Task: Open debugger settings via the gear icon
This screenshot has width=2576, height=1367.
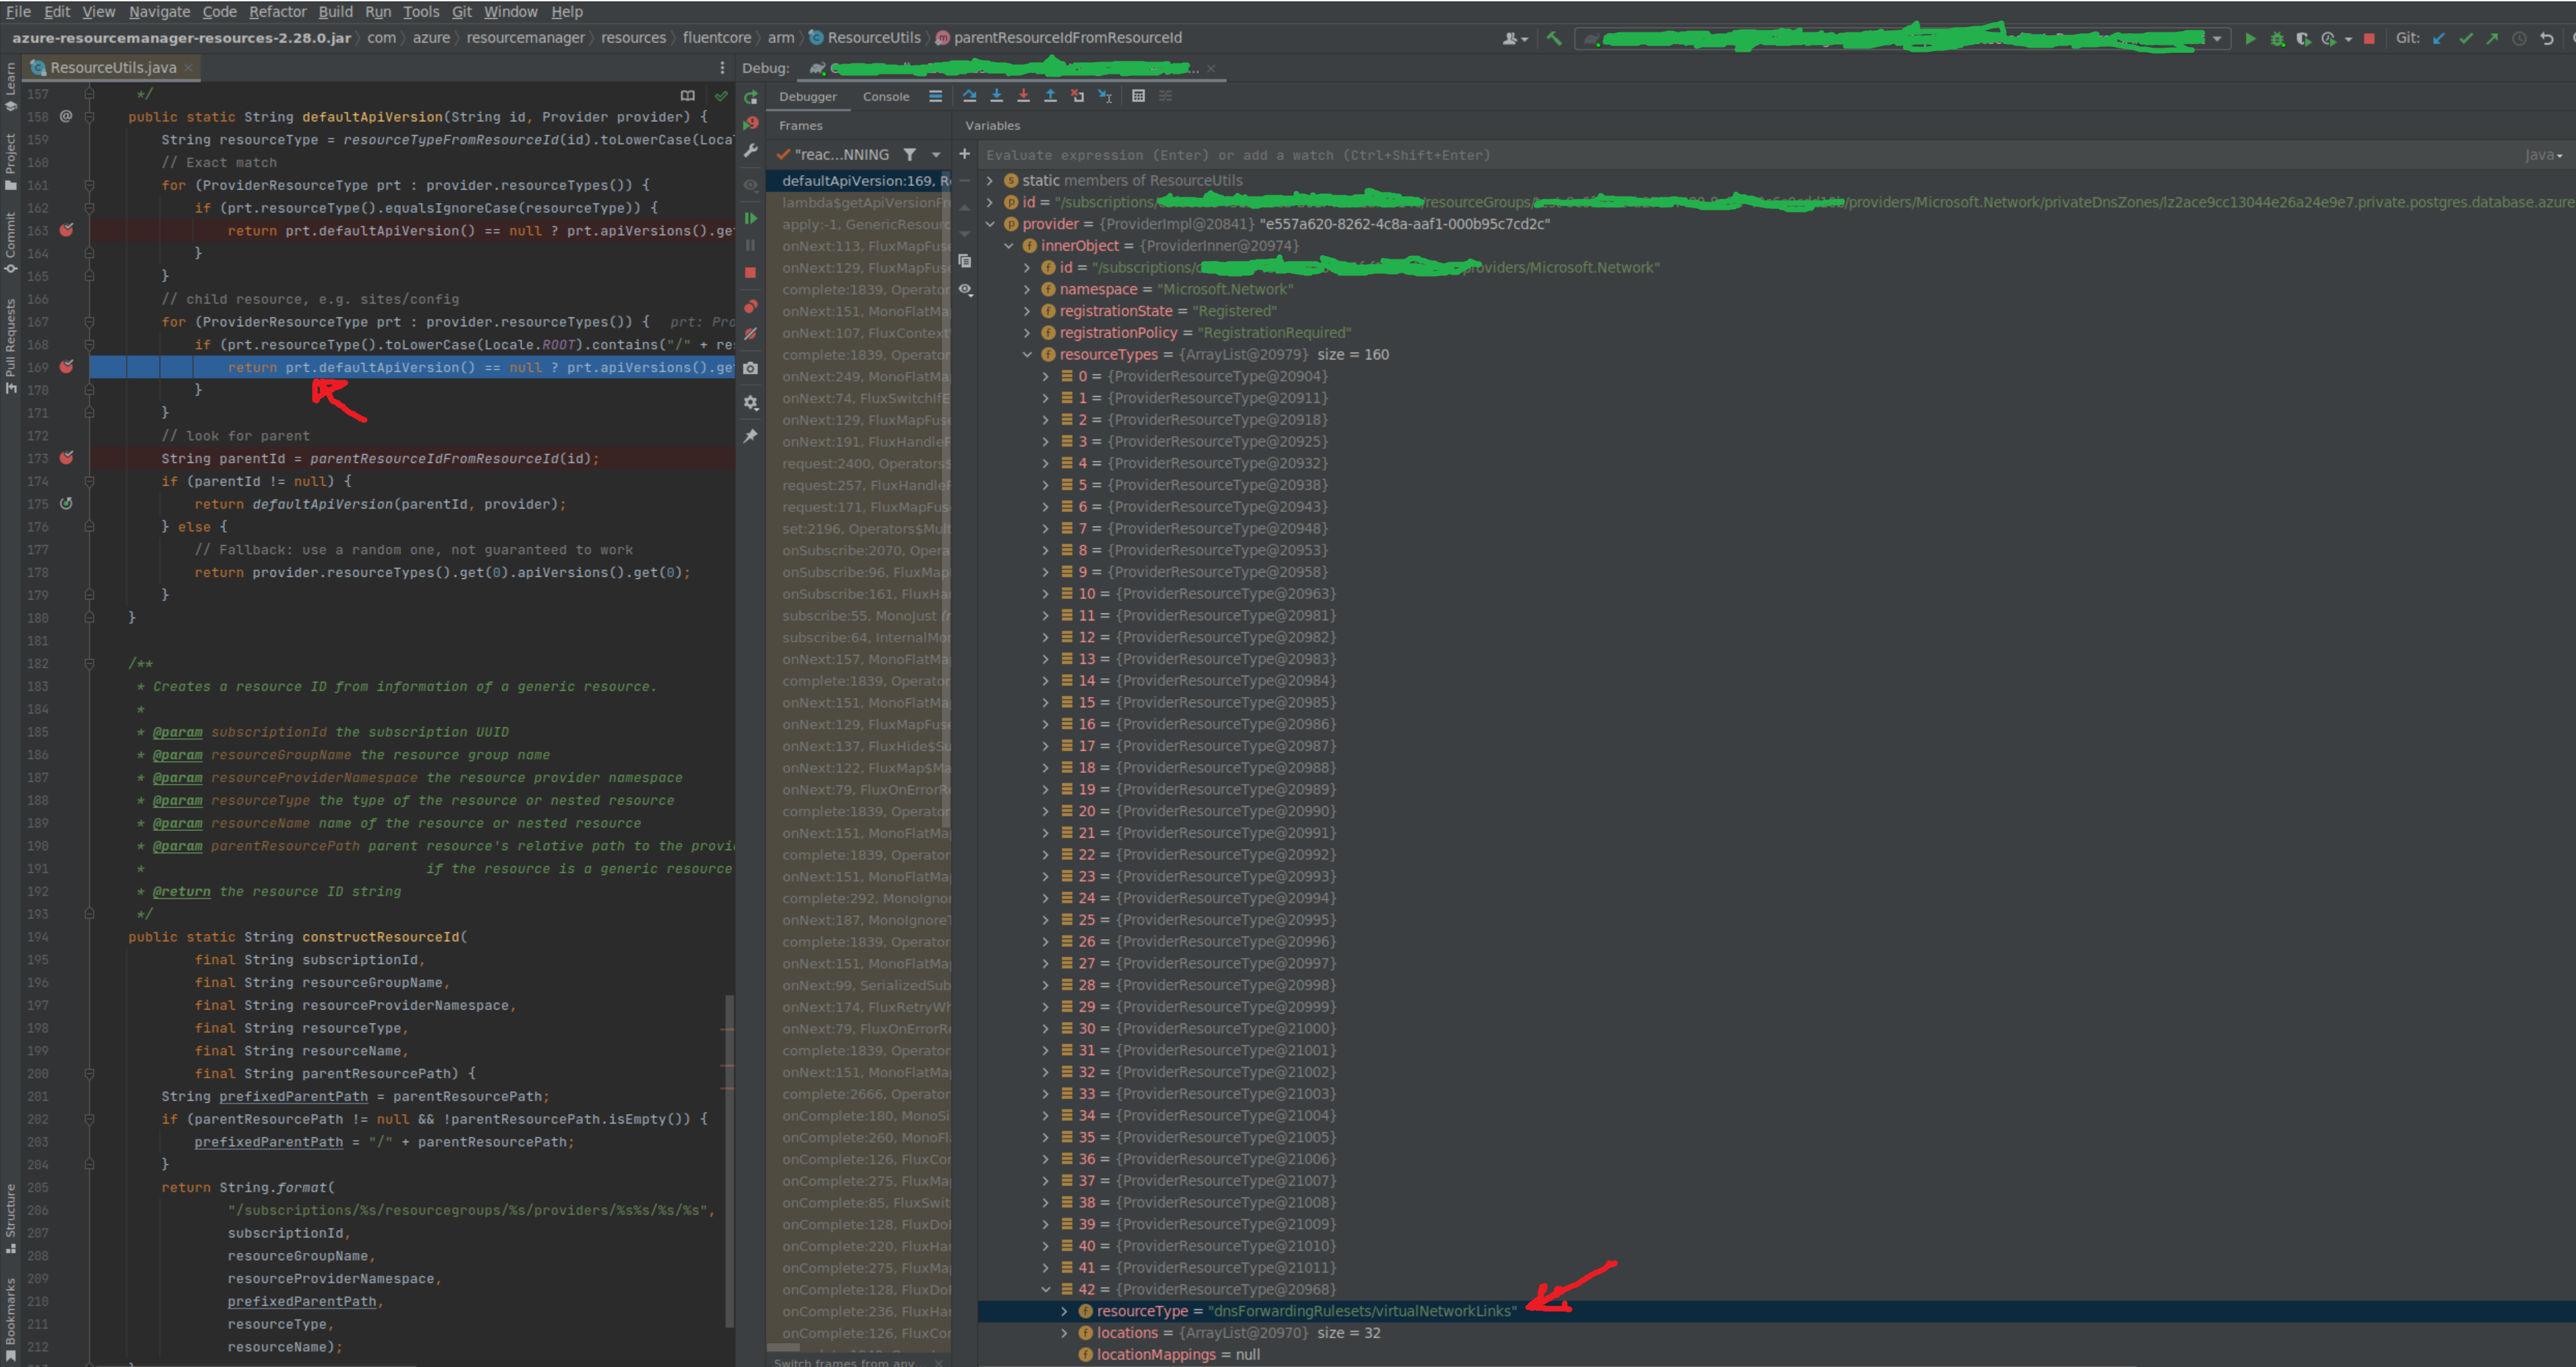Action: click(751, 403)
